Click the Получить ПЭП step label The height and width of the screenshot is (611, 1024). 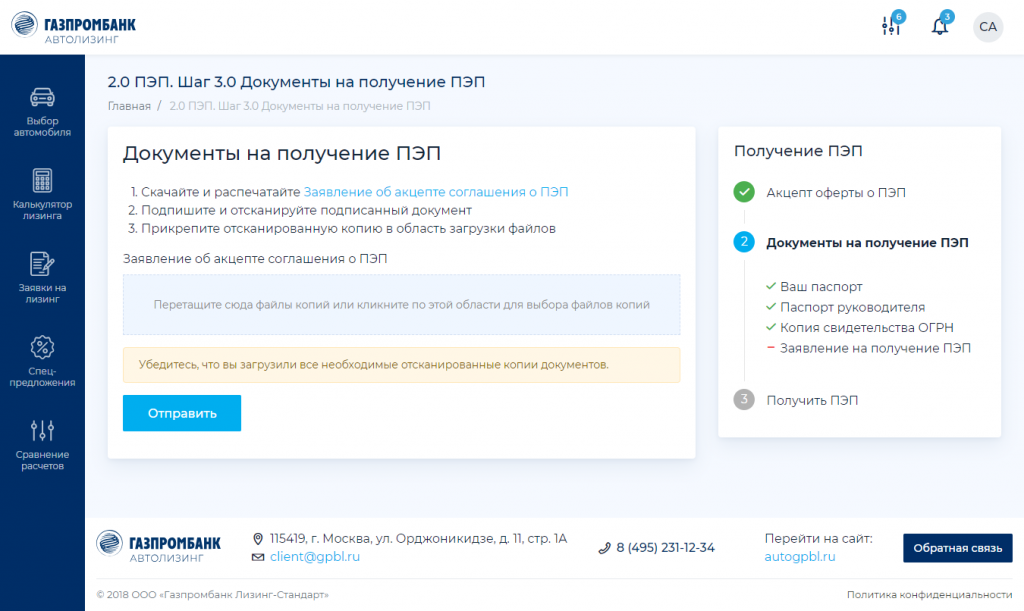[x=812, y=400]
